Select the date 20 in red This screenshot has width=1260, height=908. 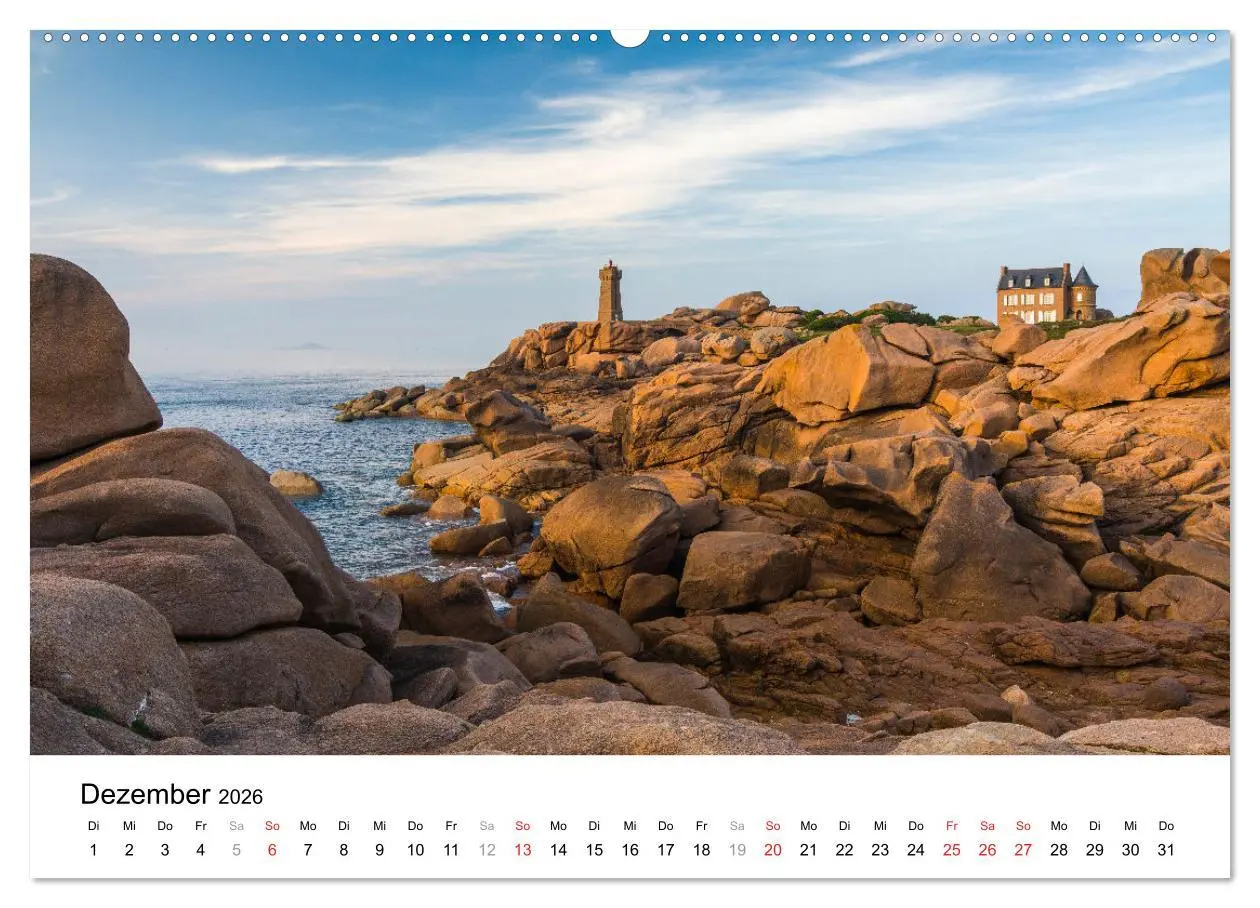[x=772, y=850]
